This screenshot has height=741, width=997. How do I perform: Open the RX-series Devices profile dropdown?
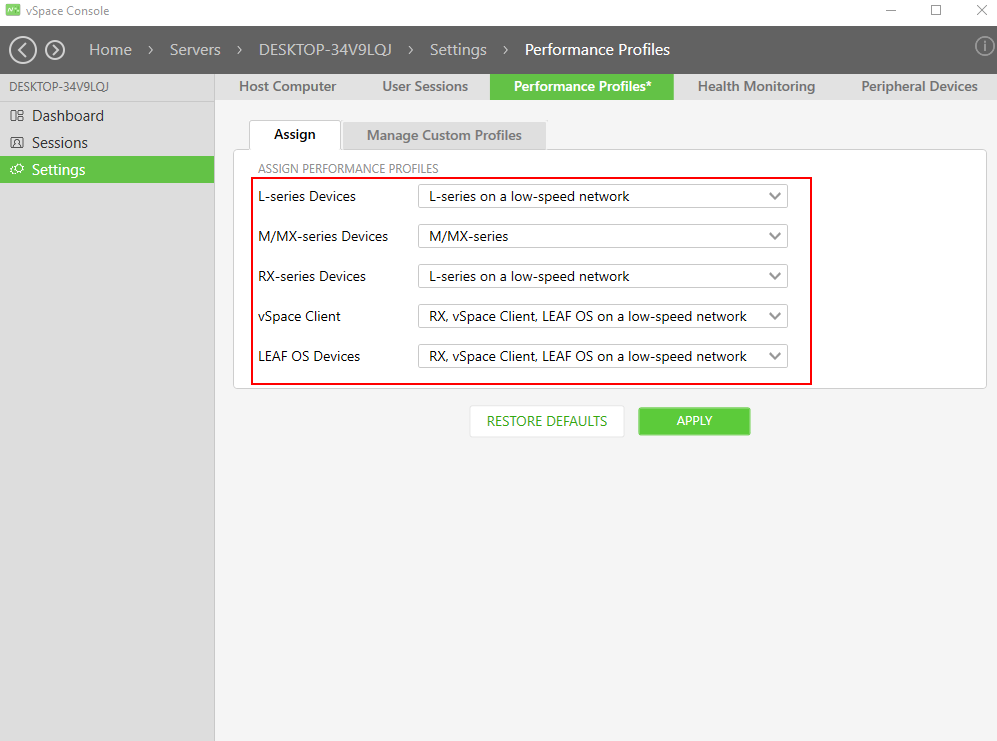[x=603, y=276]
